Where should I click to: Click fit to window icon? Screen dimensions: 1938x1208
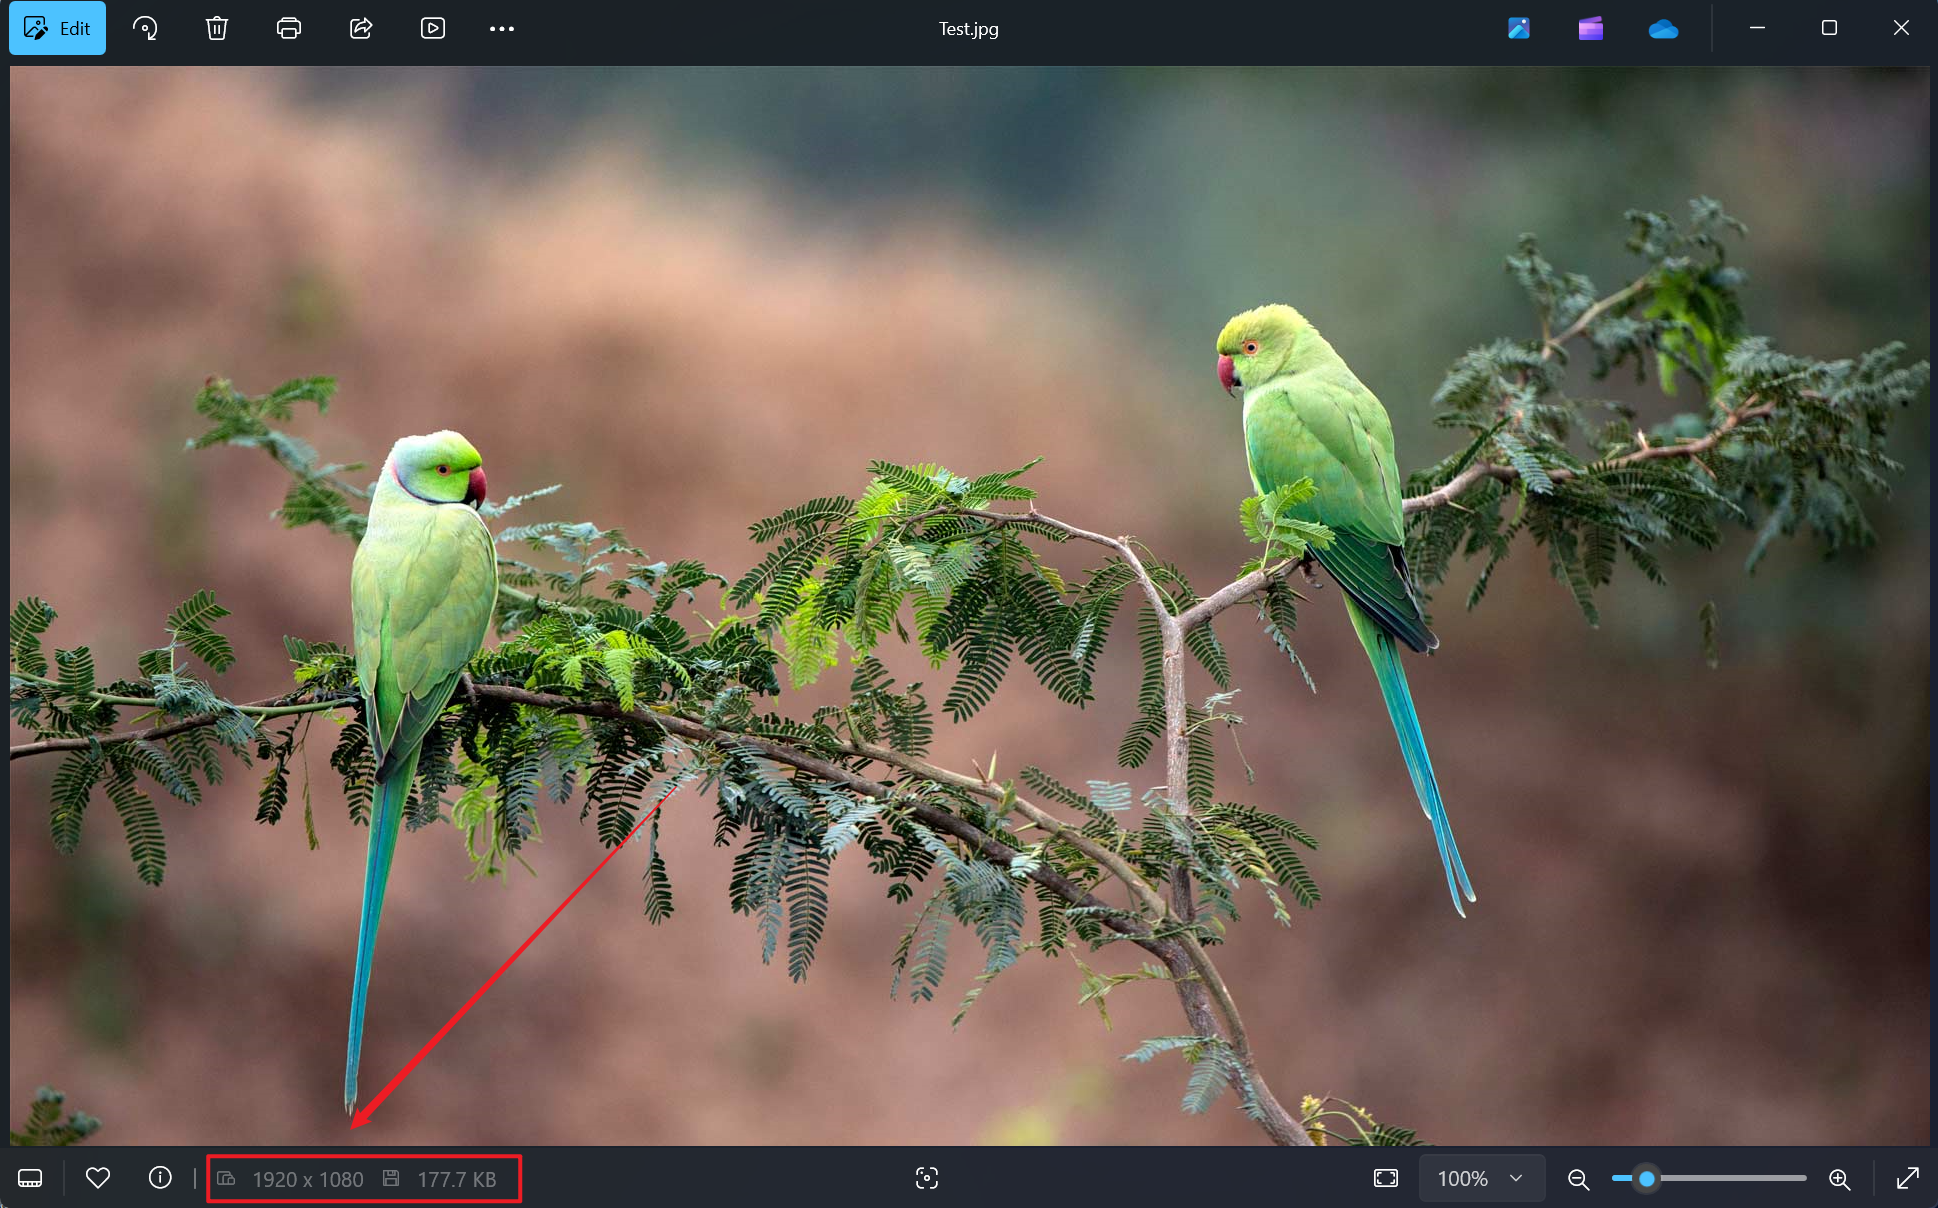pos(1386,1178)
